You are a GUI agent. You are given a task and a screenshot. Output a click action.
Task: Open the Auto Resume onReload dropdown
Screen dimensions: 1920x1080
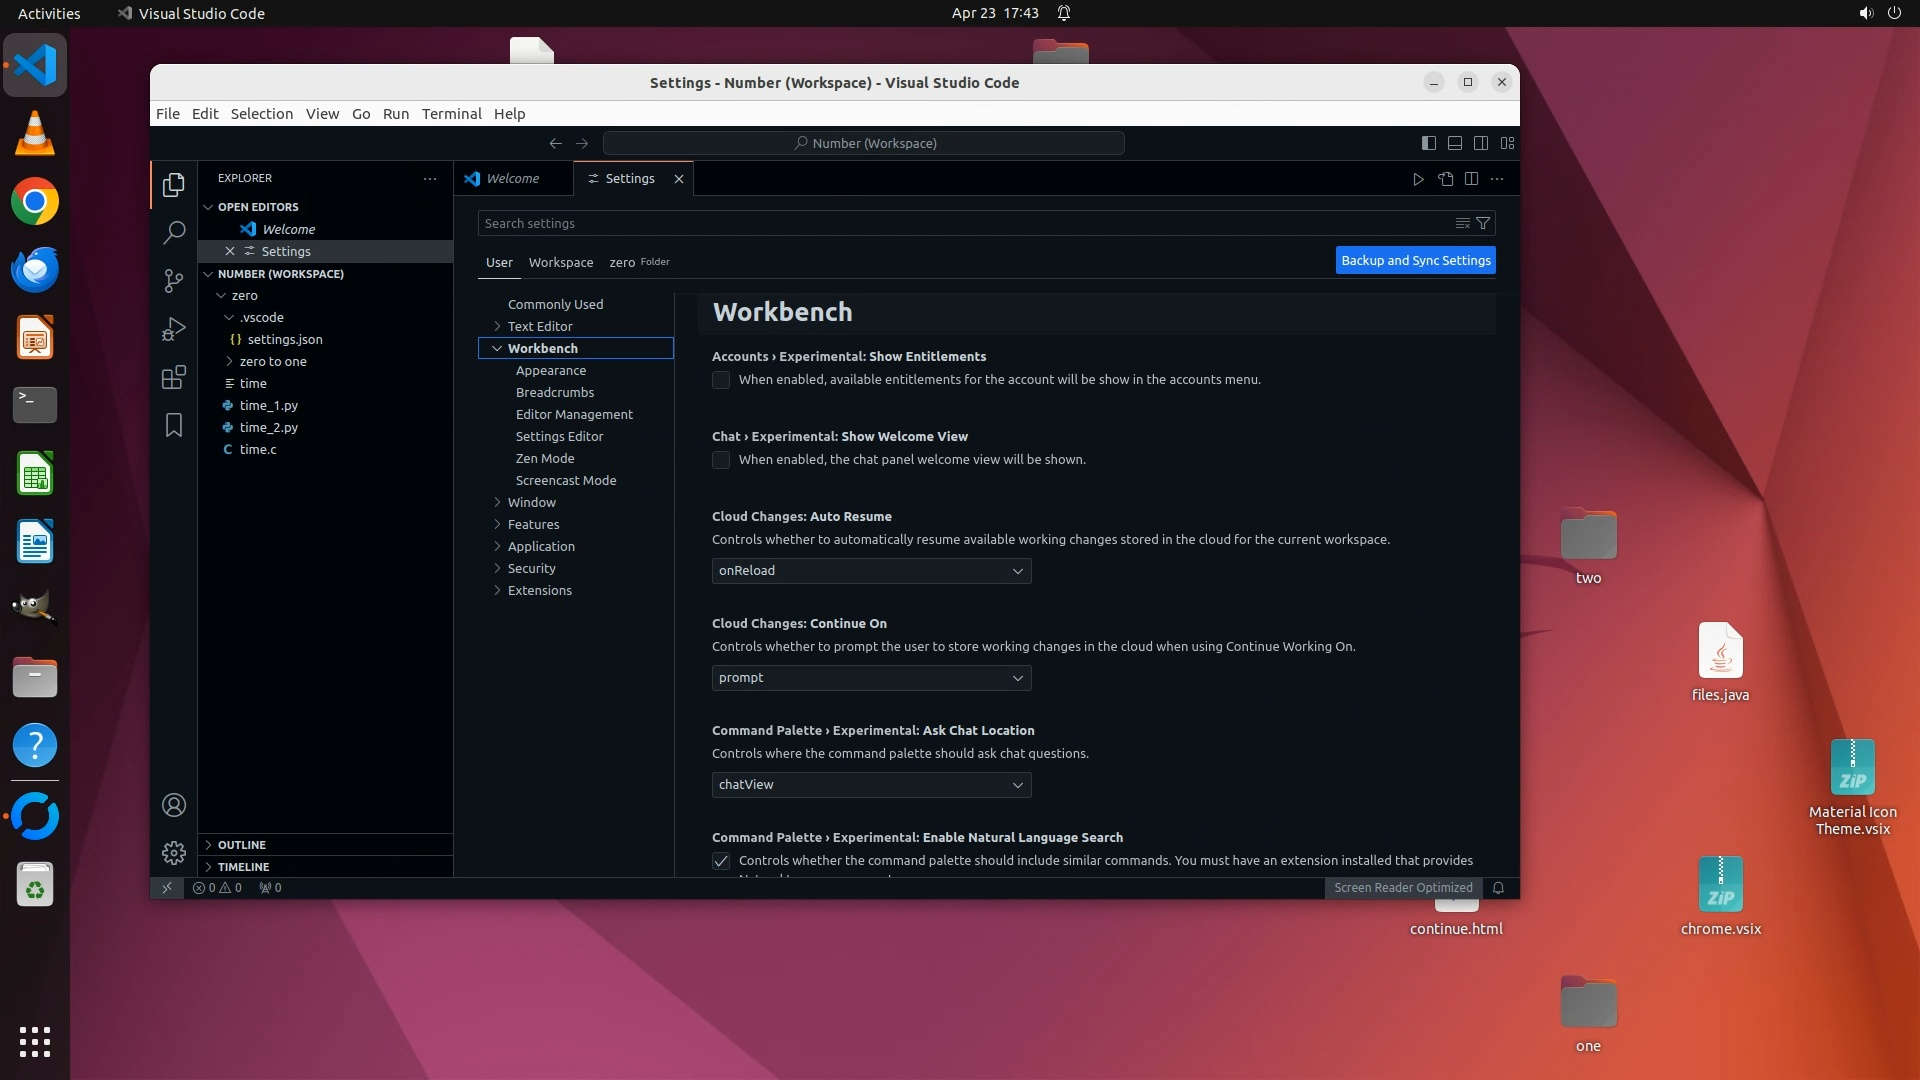(x=871, y=571)
